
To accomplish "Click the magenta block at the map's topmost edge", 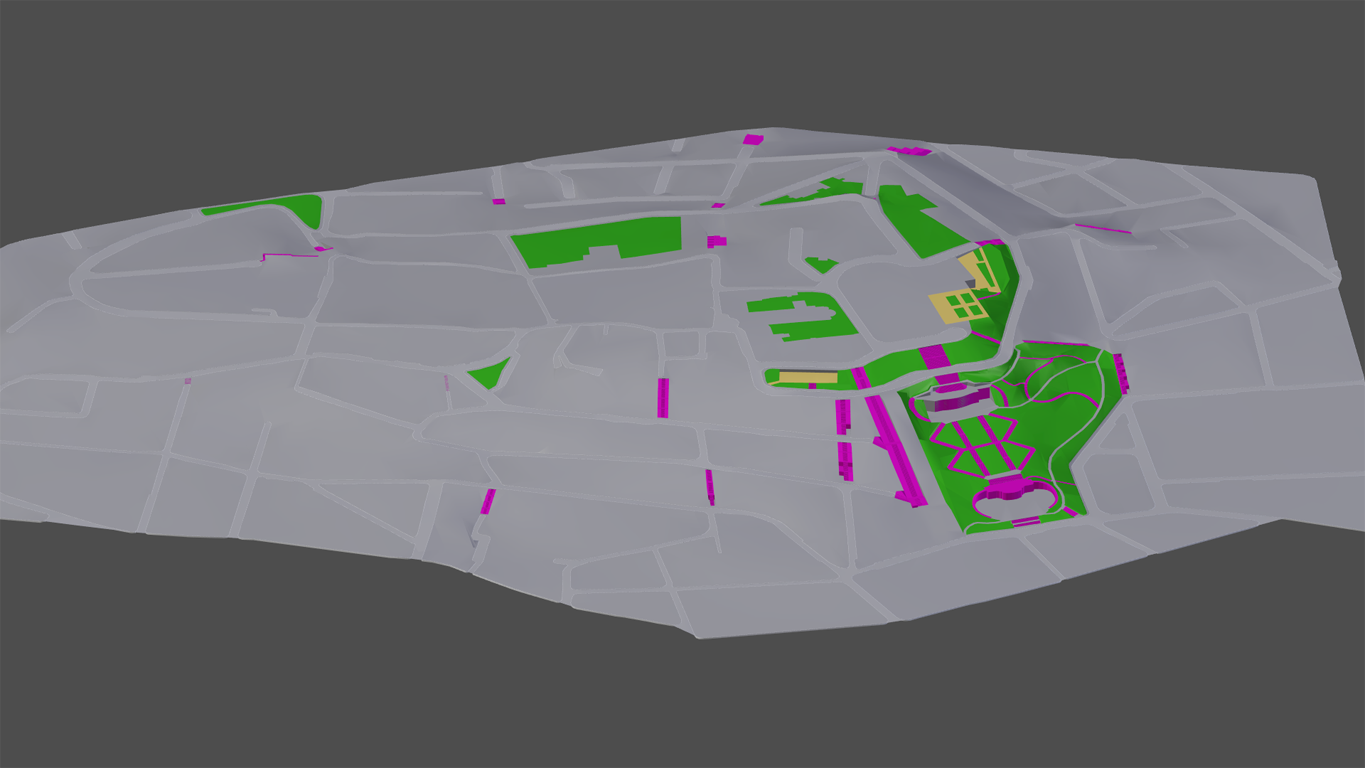I will click(x=752, y=139).
